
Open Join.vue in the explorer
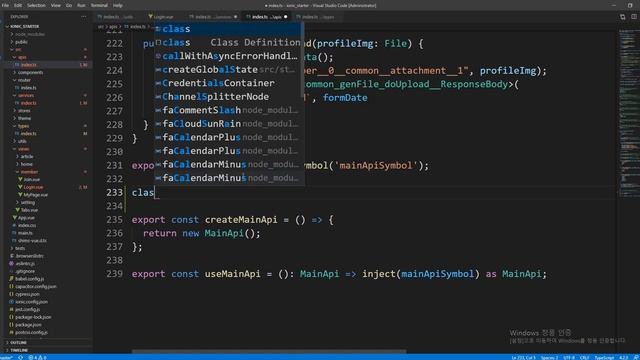pyautogui.click(x=31, y=180)
